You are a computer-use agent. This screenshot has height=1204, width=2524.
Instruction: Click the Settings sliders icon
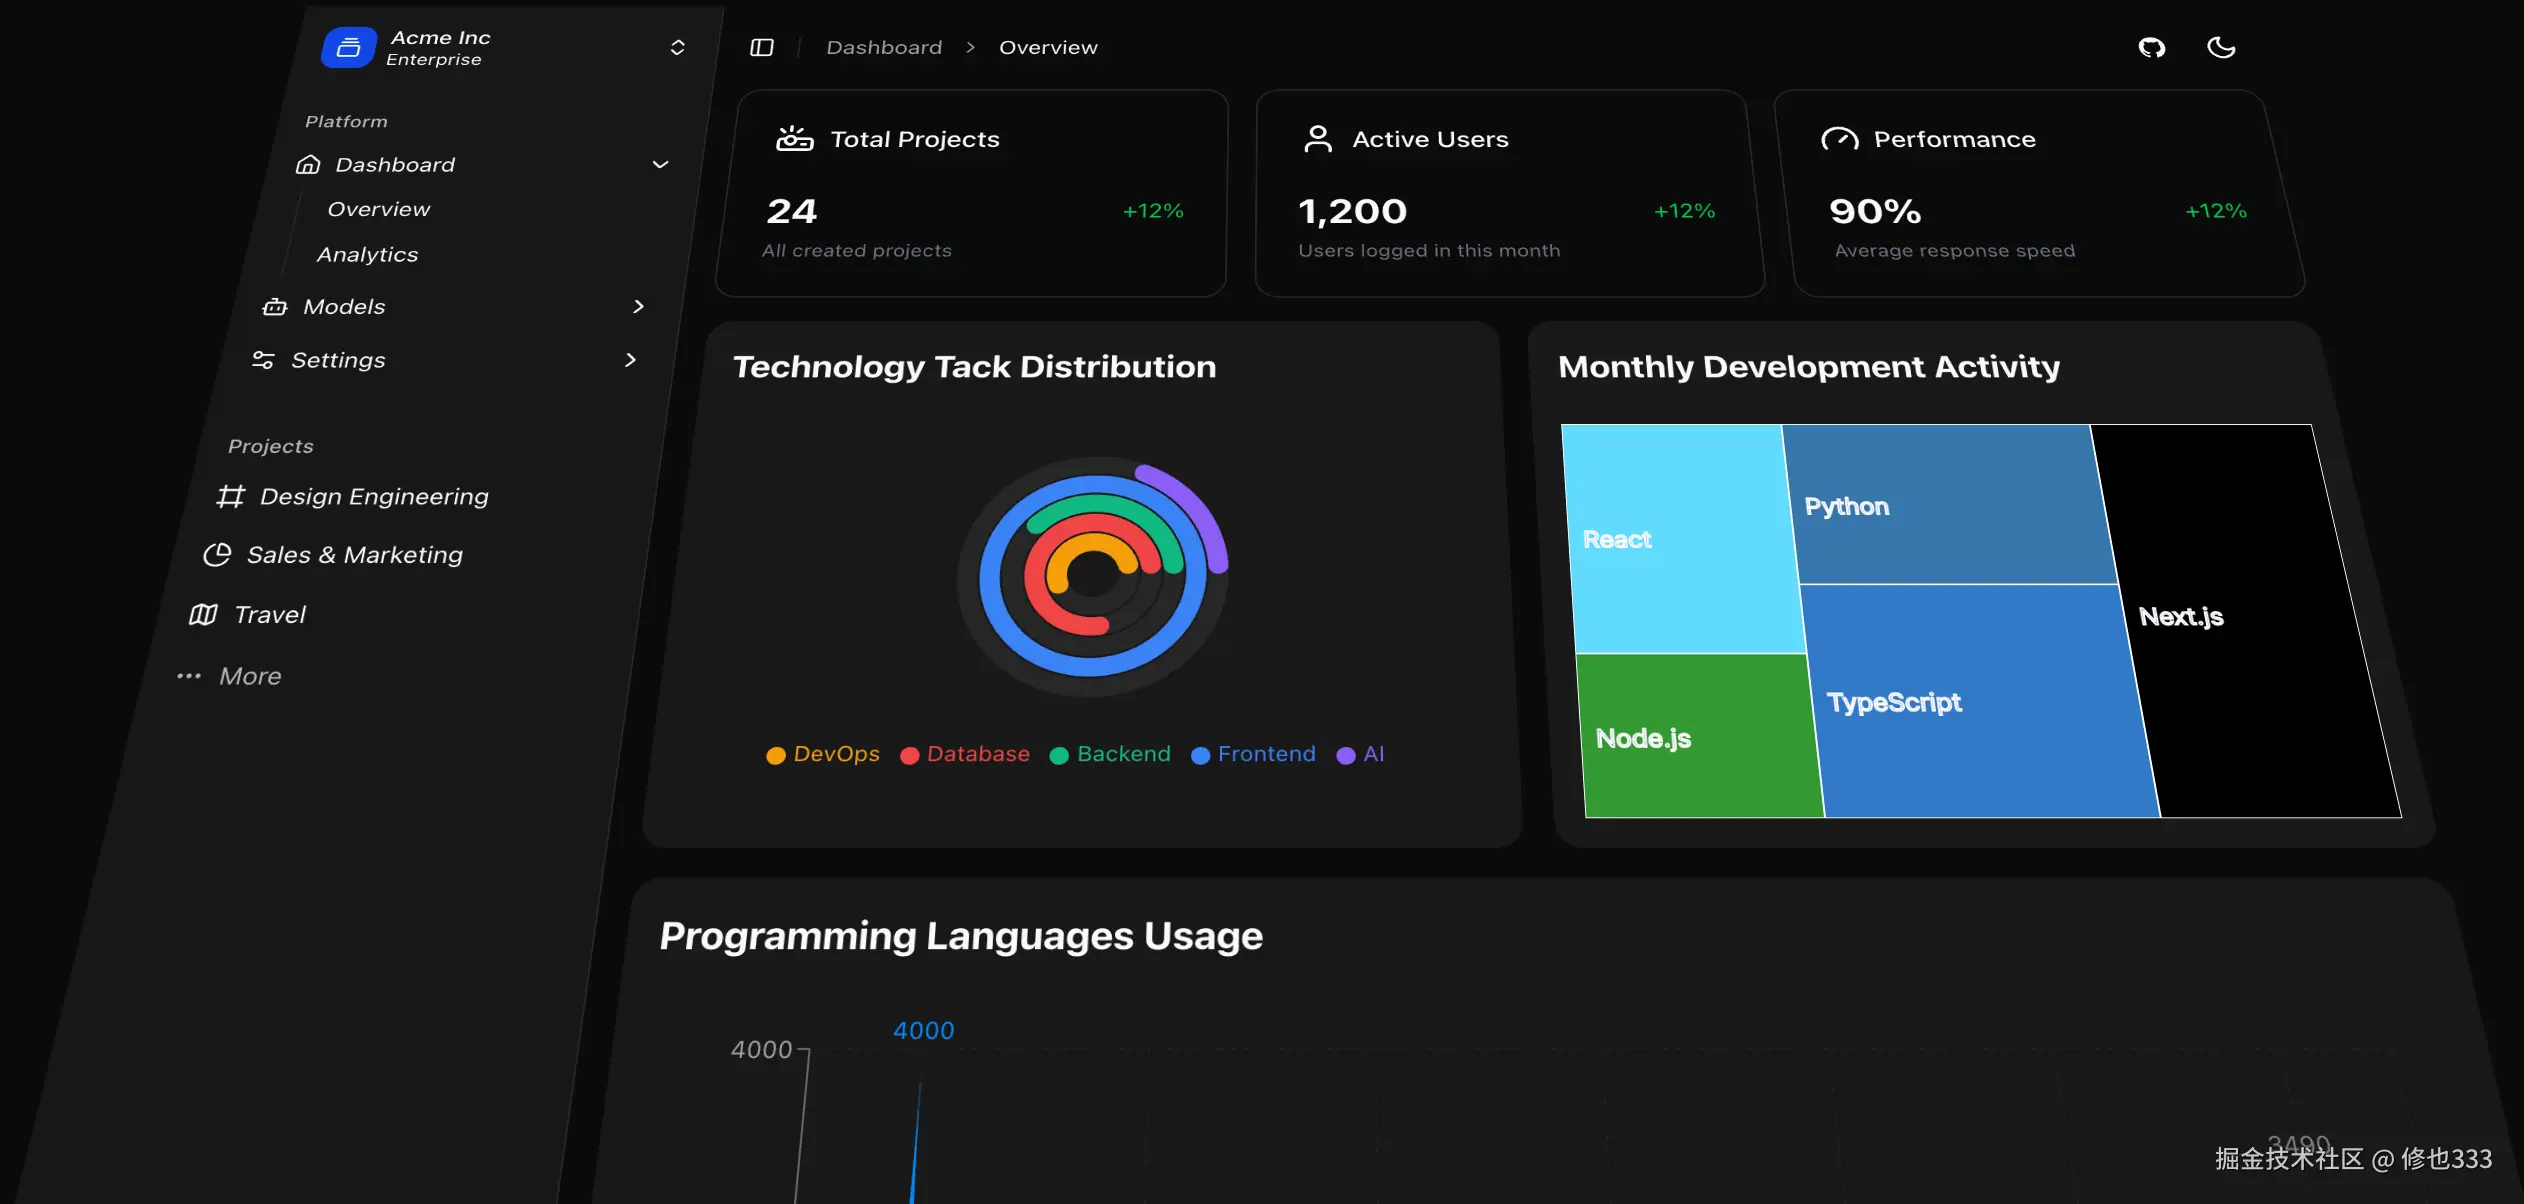click(263, 359)
